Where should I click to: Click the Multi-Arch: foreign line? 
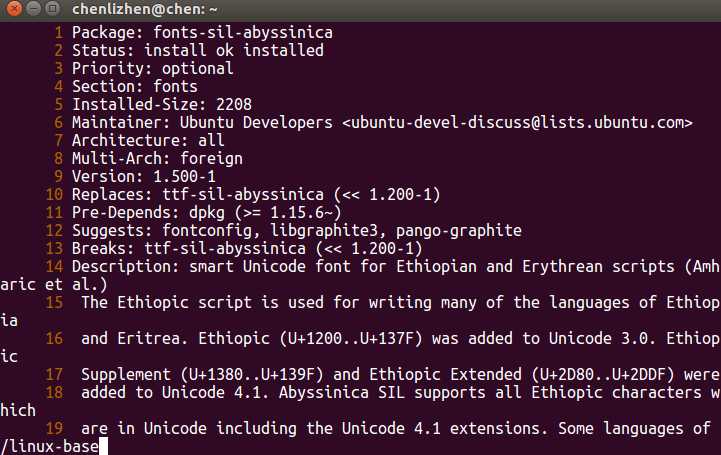tap(157, 159)
